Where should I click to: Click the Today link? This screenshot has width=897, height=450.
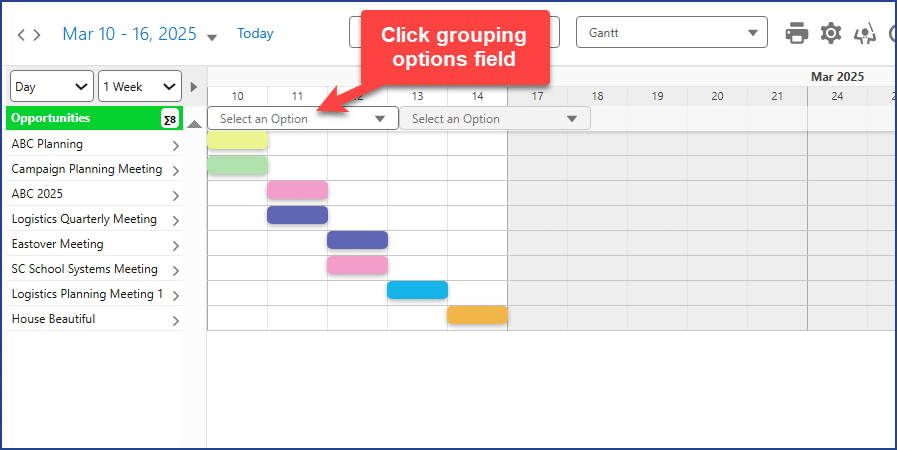(x=255, y=34)
